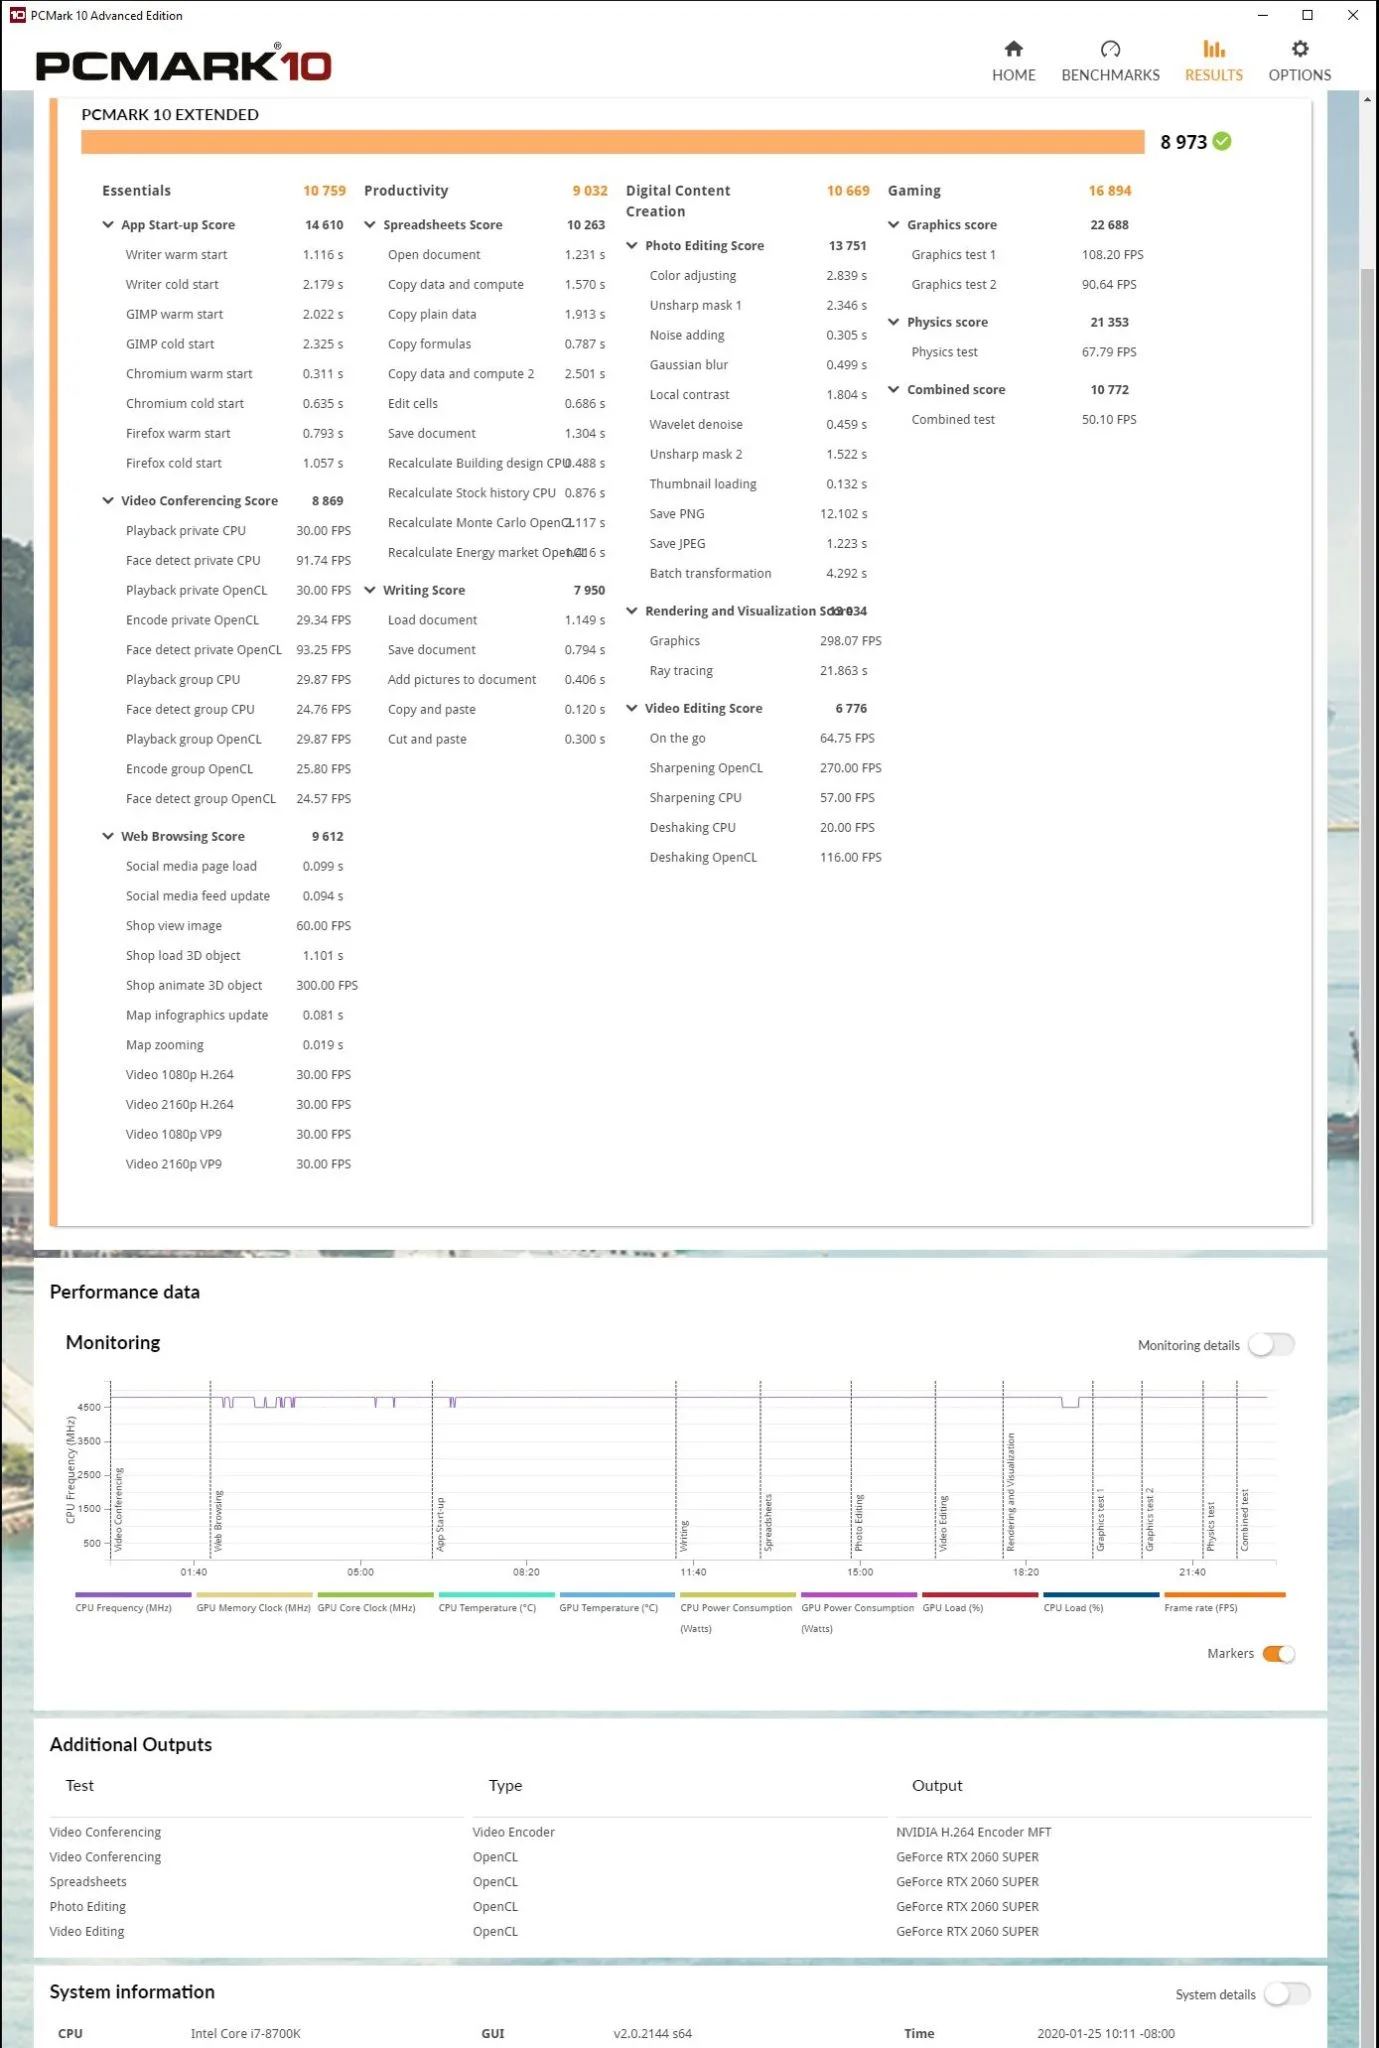This screenshot has width=1379, height=2048.
Task: Click NVIDIA H.264 Encoder MFT output
Action: click(973, 1832)
